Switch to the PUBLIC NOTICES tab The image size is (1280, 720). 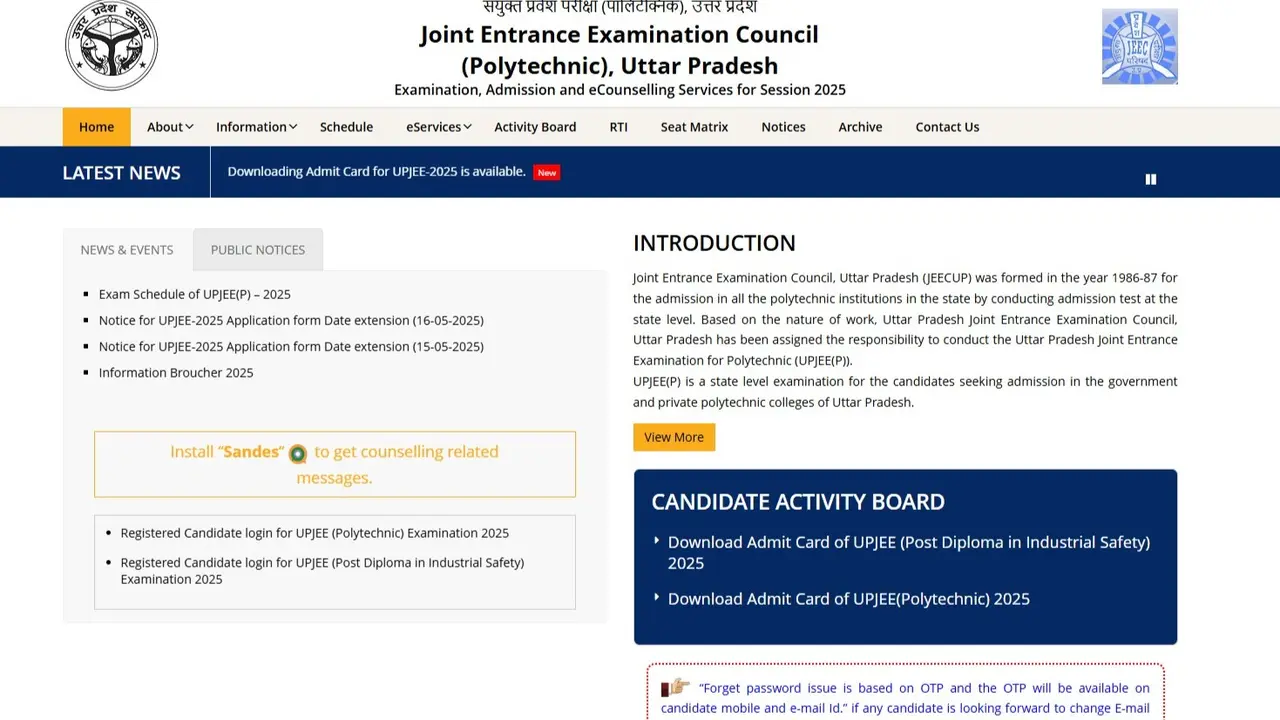257,249
